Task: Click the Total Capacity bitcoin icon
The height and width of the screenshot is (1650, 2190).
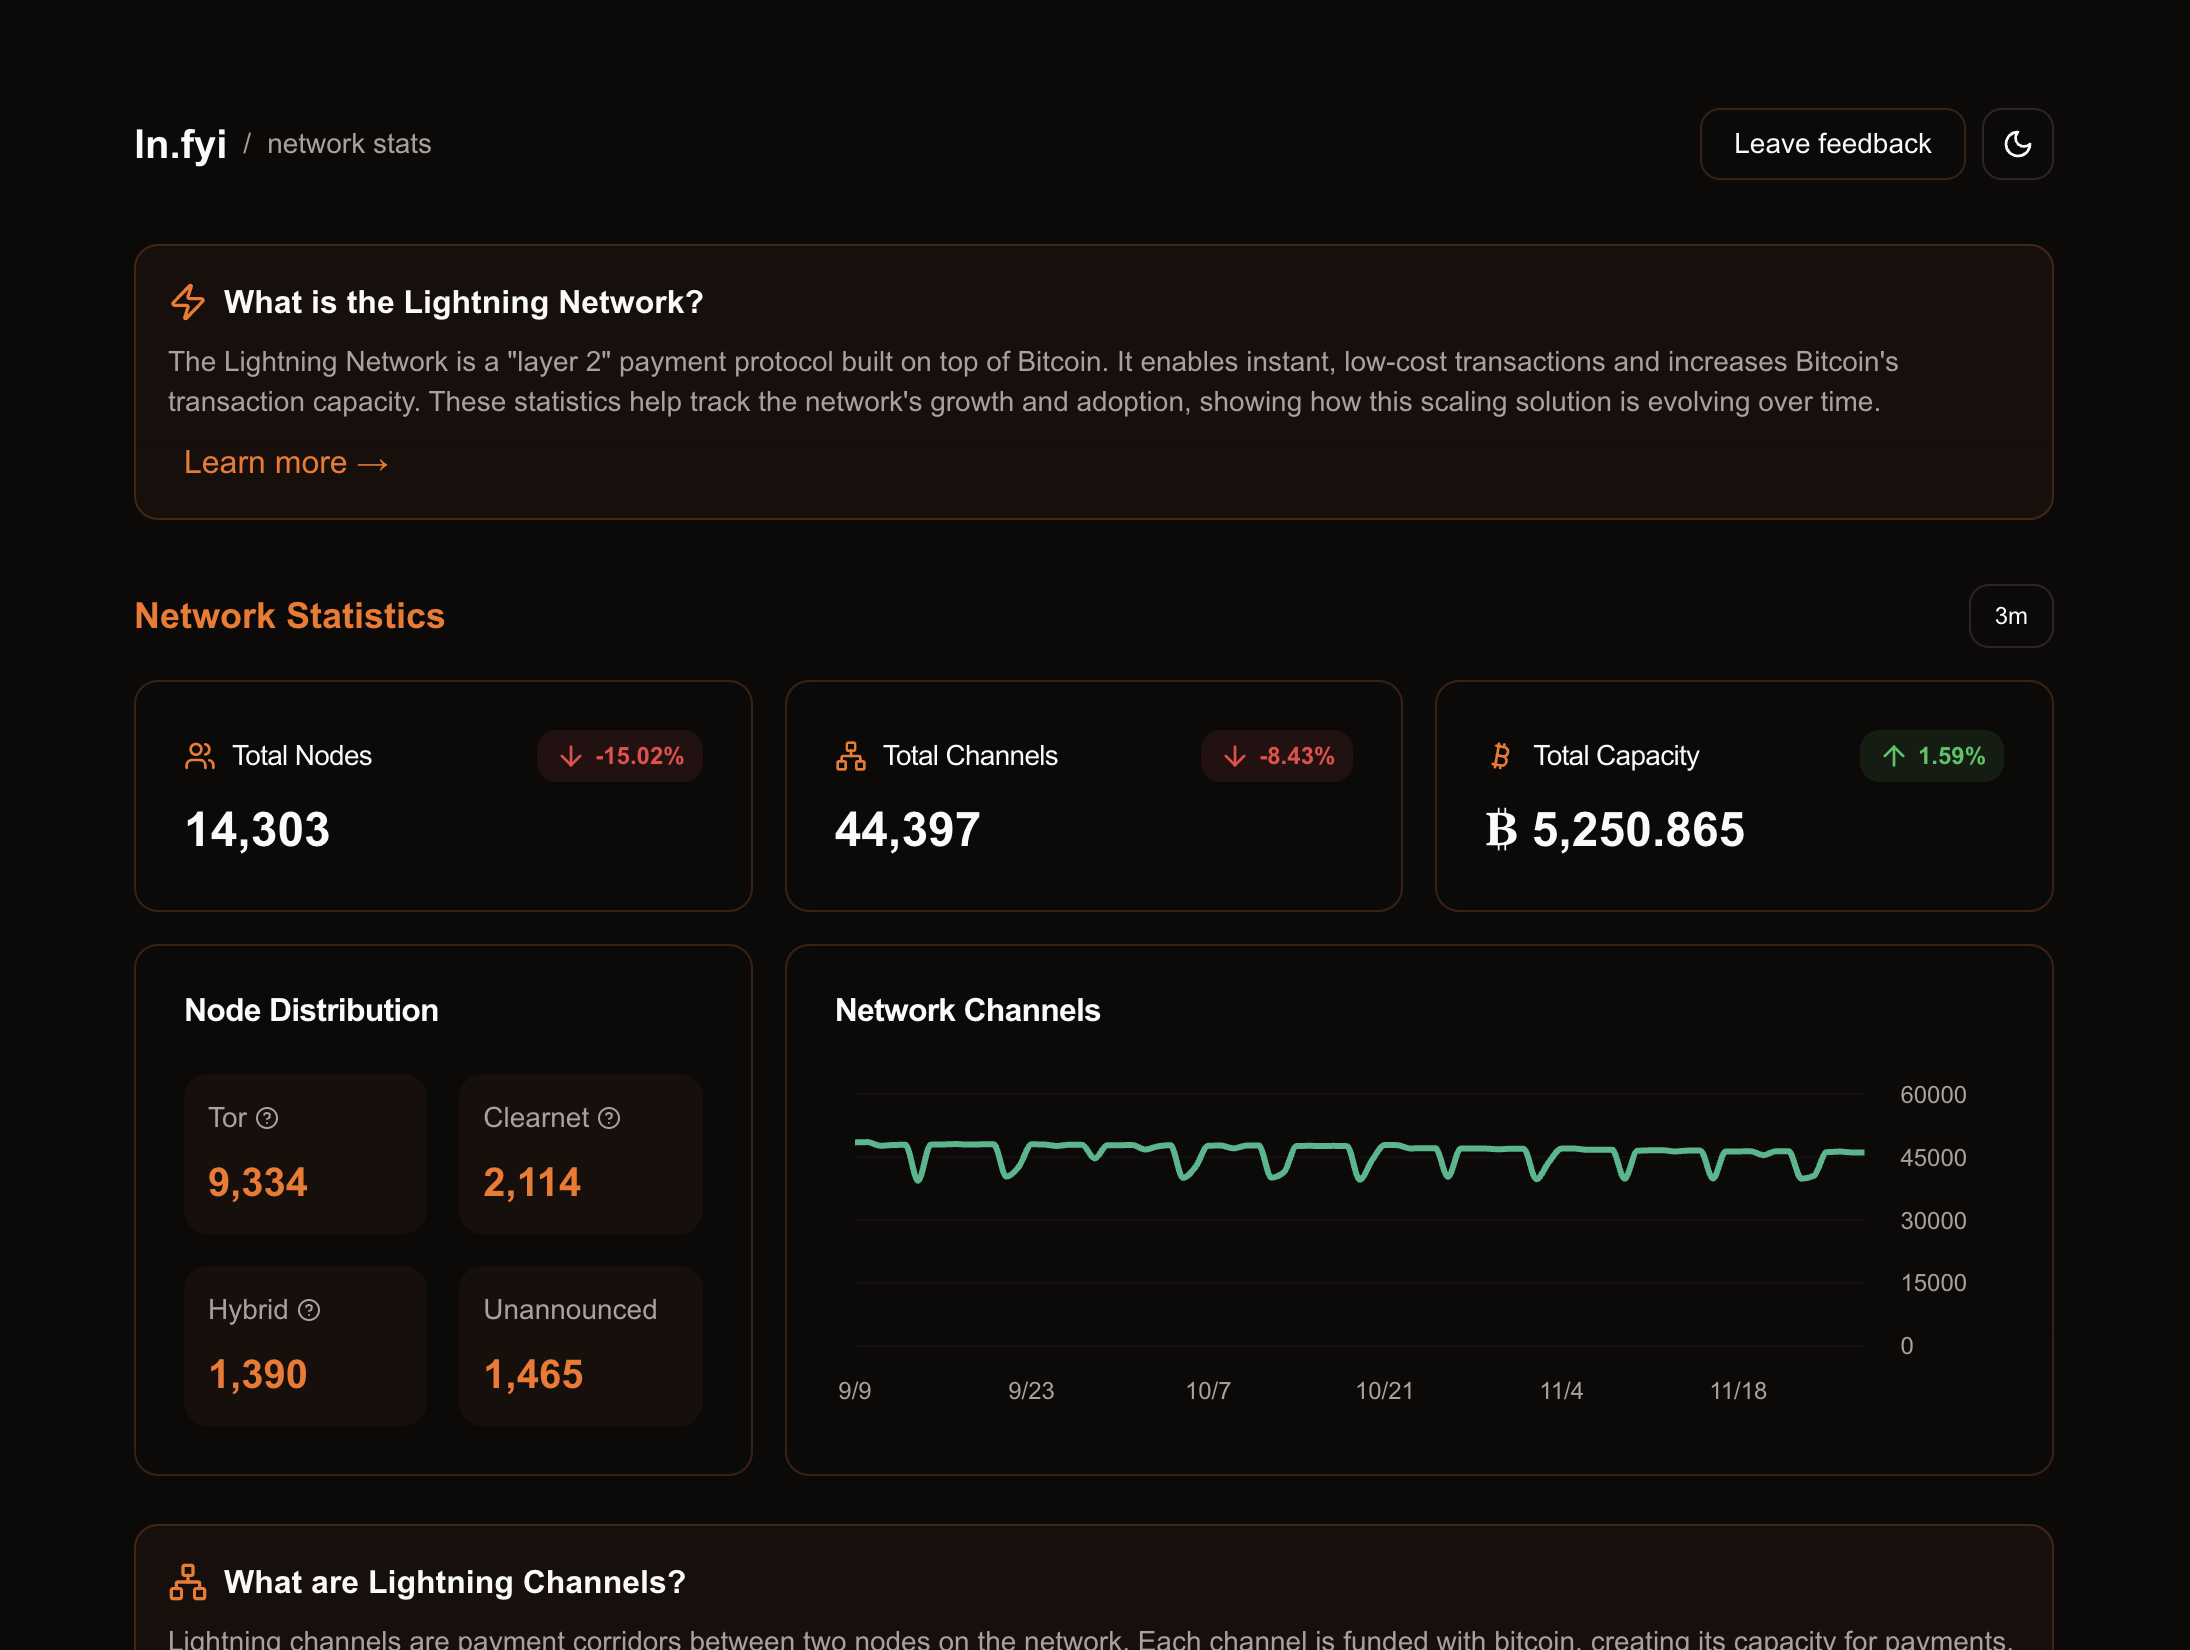Action: point(1500,756)
